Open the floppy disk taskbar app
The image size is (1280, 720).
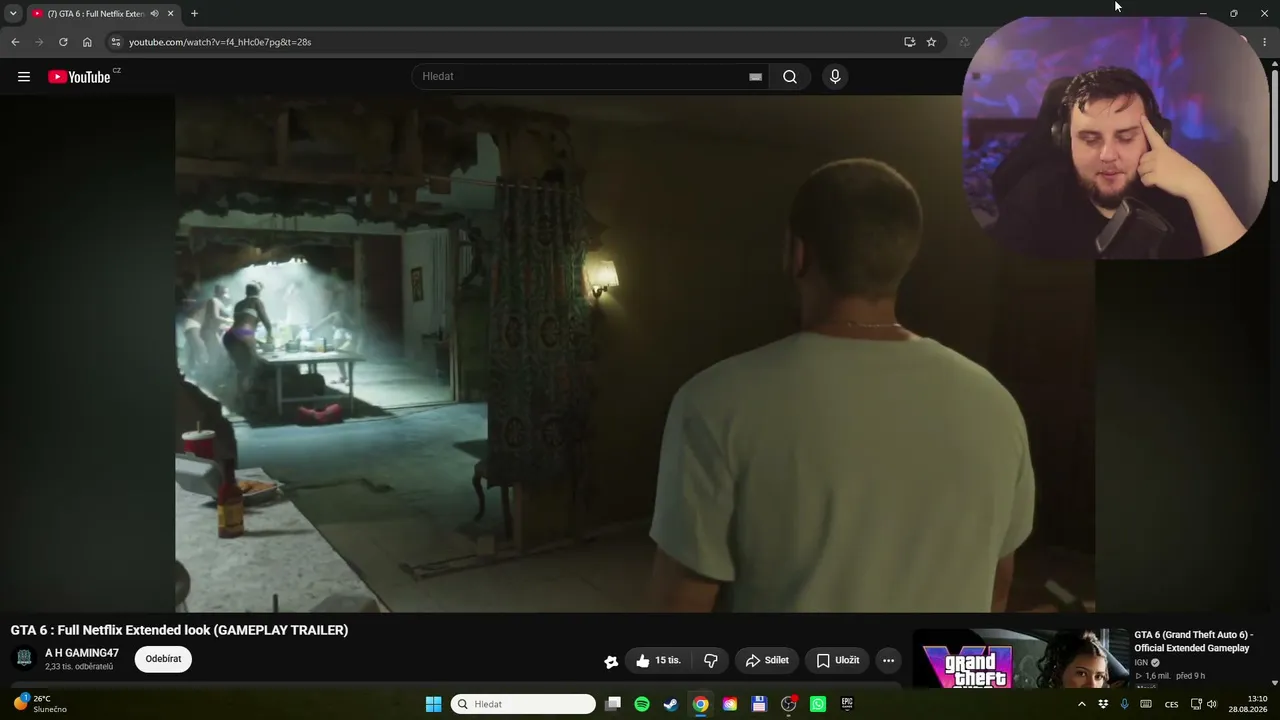(759, 704)
